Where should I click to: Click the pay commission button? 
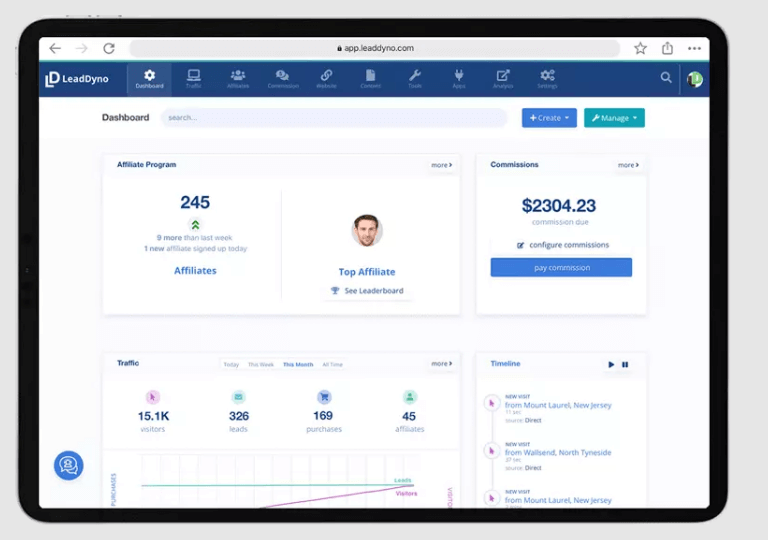[561, 268]
